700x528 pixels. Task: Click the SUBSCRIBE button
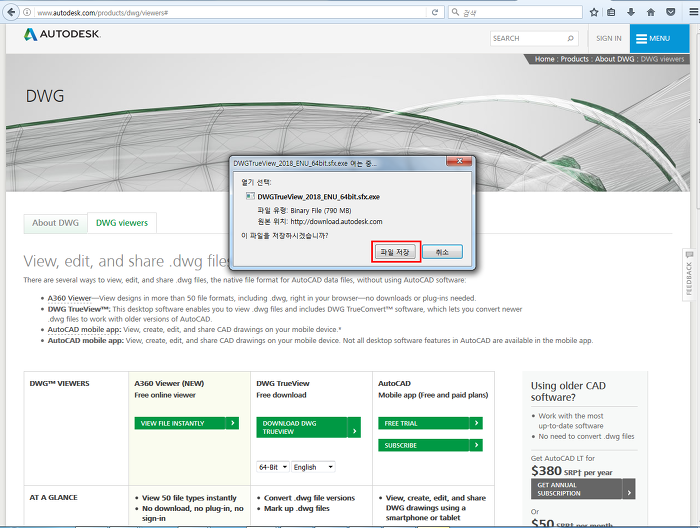(424, 445)
